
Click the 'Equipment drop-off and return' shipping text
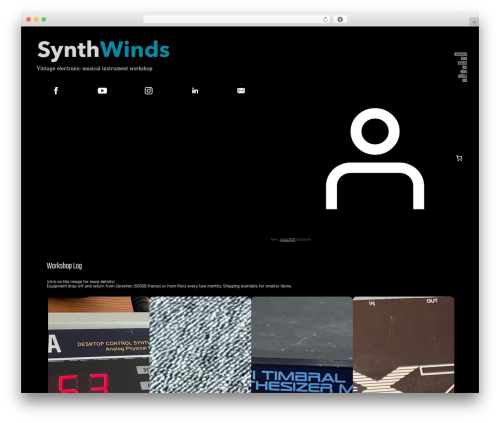pos(169,286)
